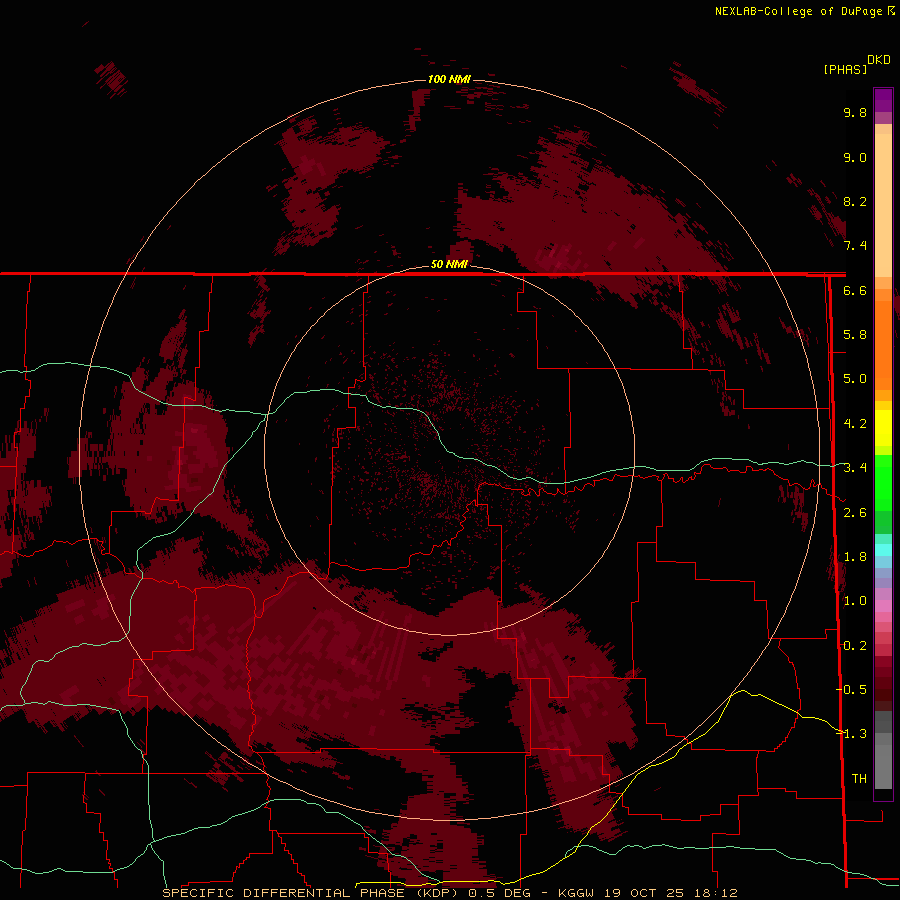Click the 9.0 scale value
The width and height of the screenshot is (900, 900).
[855, 158]
